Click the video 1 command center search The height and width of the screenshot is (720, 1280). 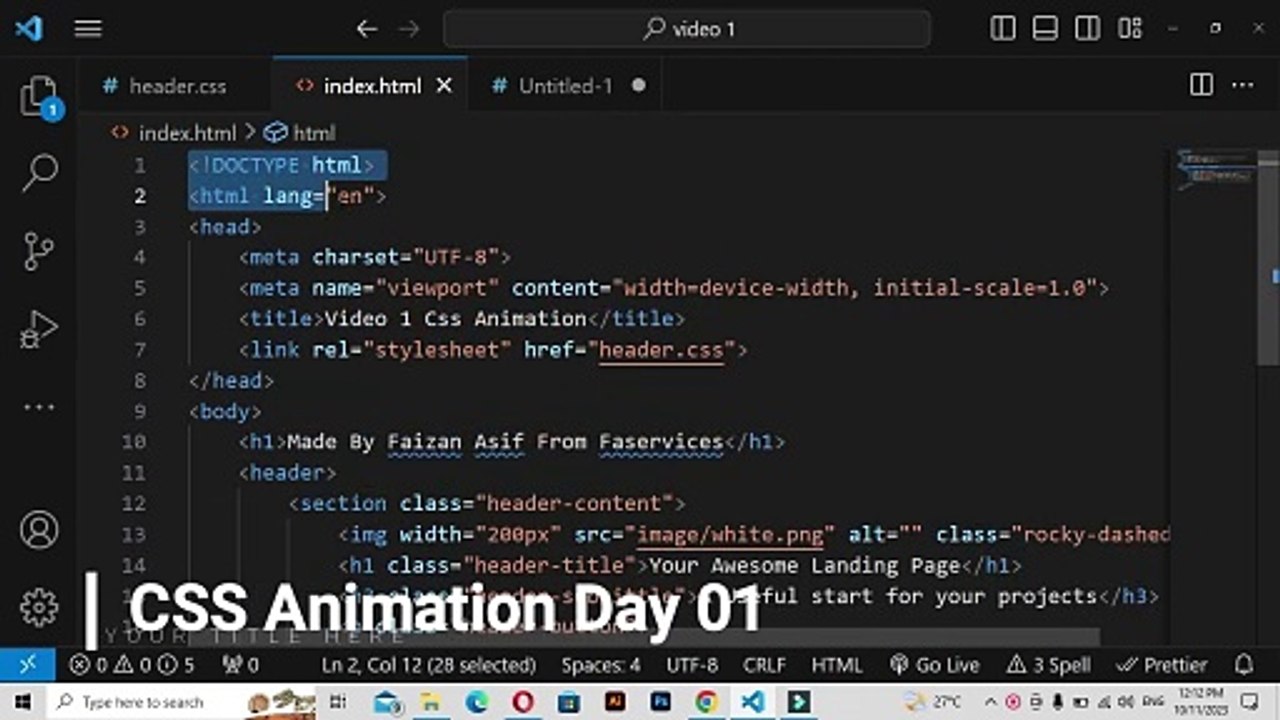tap(687, 29)
